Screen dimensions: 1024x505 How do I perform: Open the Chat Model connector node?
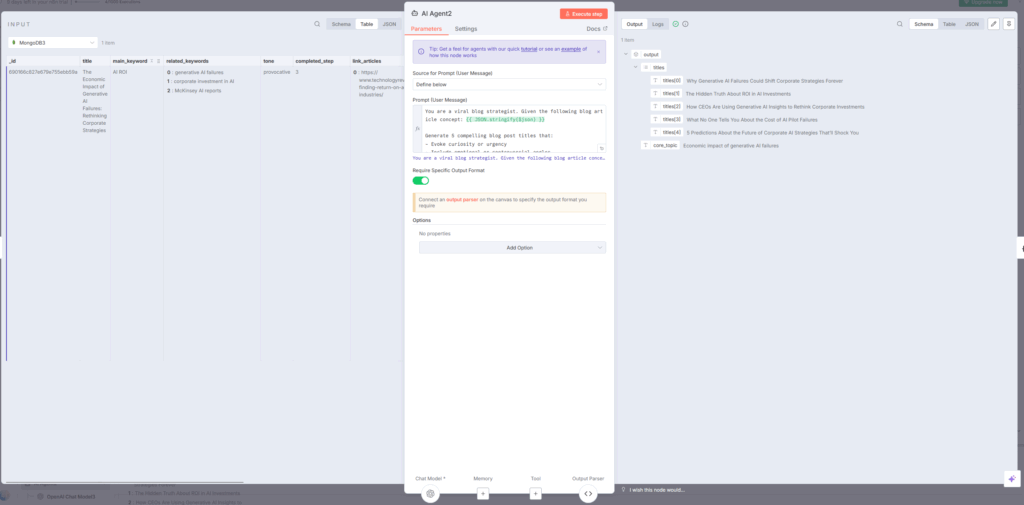tap(430, 493)
